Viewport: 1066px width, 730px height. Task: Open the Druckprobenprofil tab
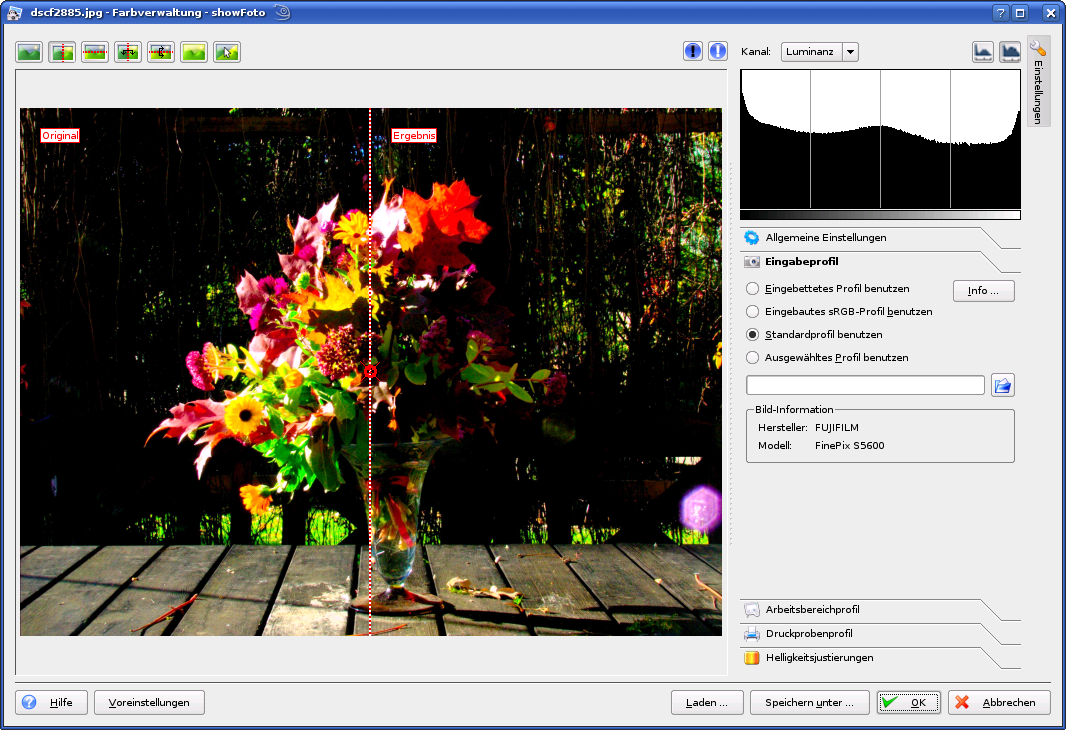click(809, 634)
